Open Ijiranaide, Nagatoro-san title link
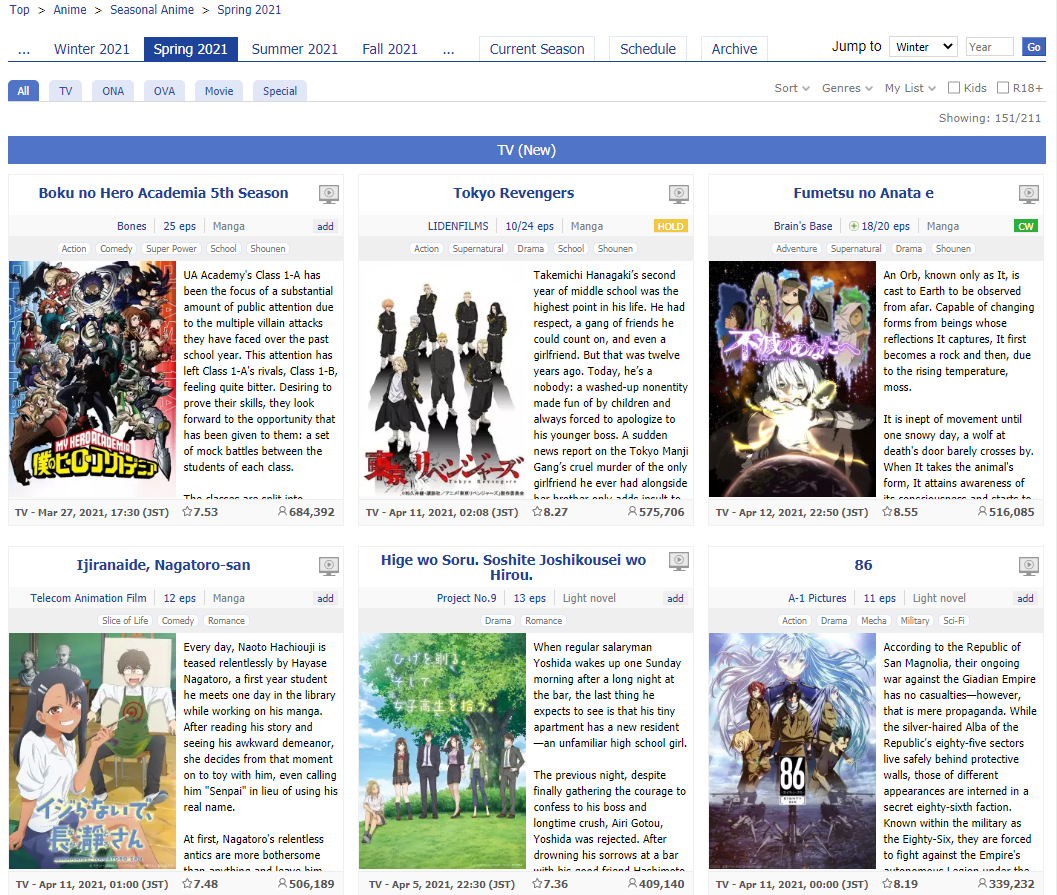This screenshot has width=1057, height=895. tap(163, 565)
